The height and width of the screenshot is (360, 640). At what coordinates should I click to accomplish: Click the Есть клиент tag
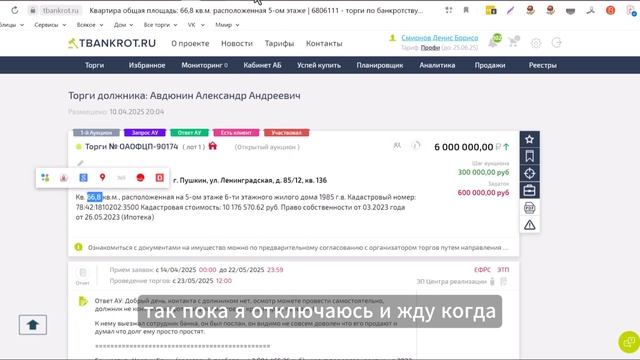(x=236, y=133)
